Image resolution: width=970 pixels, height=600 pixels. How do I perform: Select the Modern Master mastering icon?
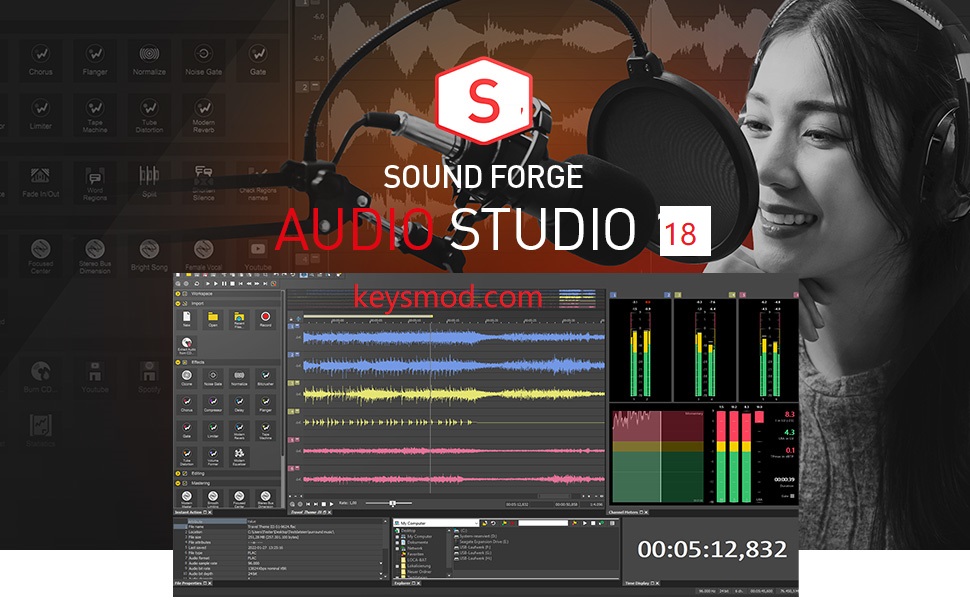(x=187, y=498)
